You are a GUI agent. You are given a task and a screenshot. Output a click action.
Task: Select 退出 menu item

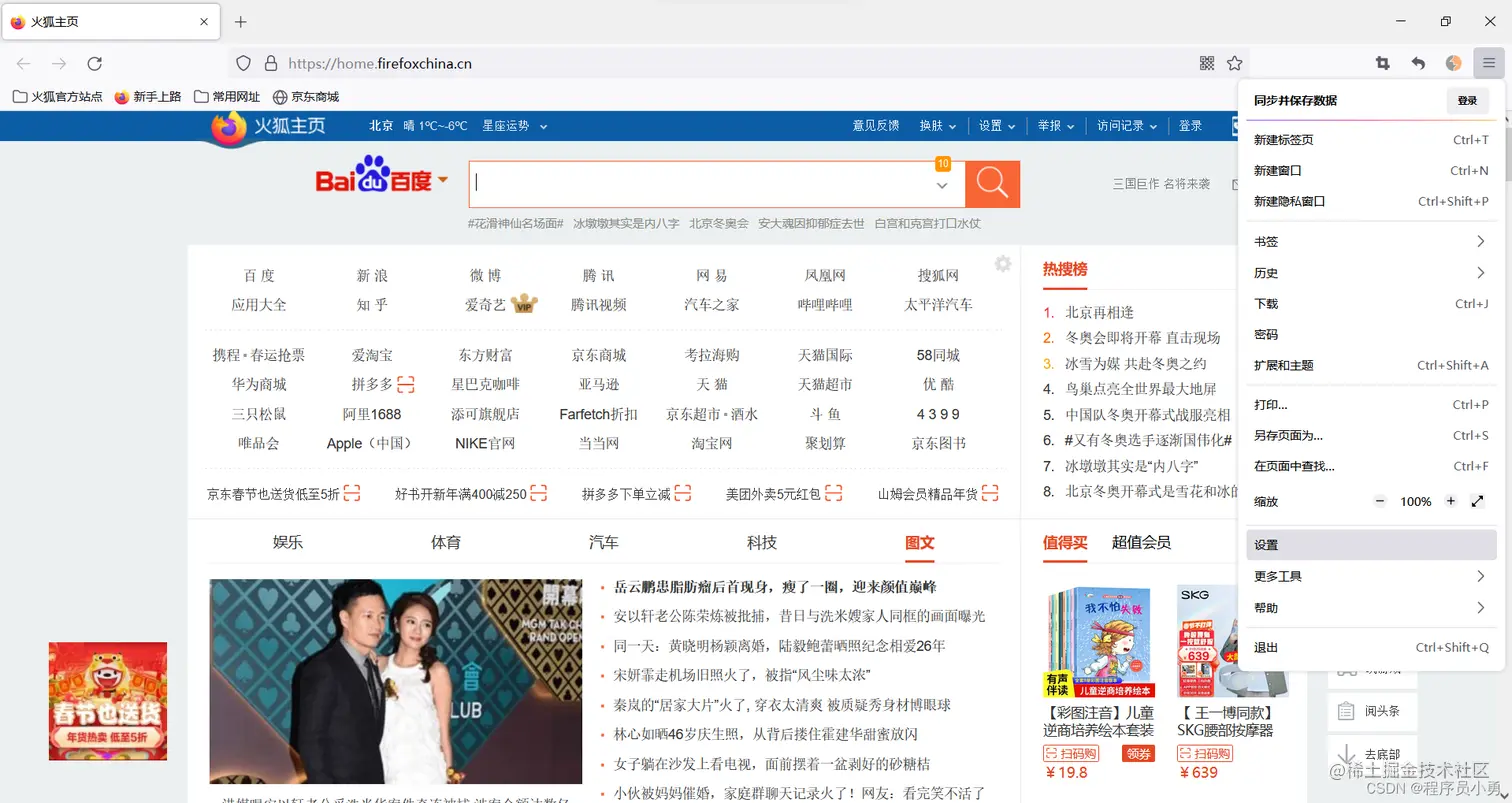[1371, 648]
